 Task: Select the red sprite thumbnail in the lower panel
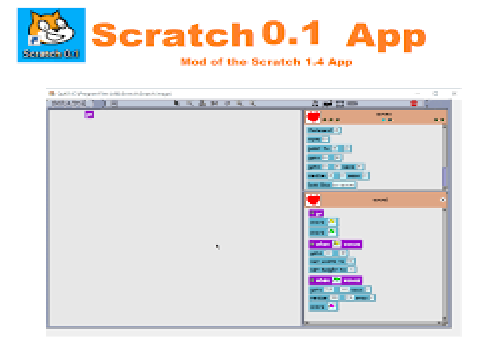[x=313, y=200]
